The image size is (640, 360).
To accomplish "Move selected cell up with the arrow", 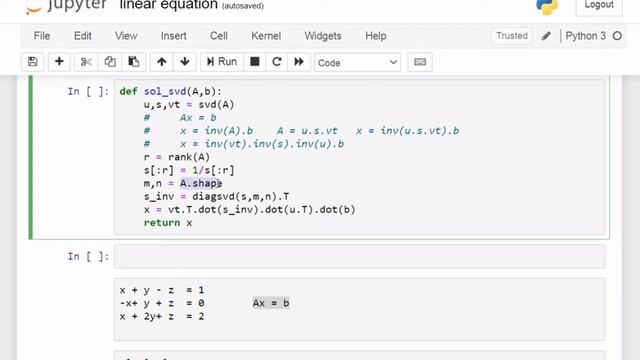I will (x=162, y=62).
